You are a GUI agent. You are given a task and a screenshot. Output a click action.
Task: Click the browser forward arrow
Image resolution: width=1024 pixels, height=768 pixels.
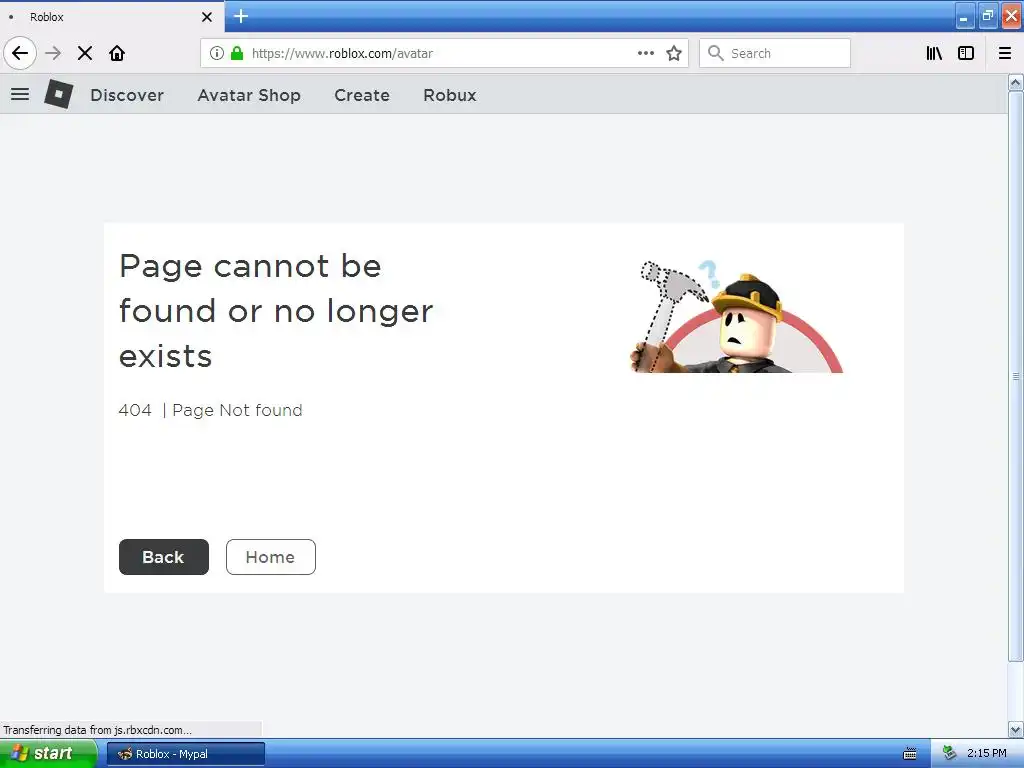point(54,53)
